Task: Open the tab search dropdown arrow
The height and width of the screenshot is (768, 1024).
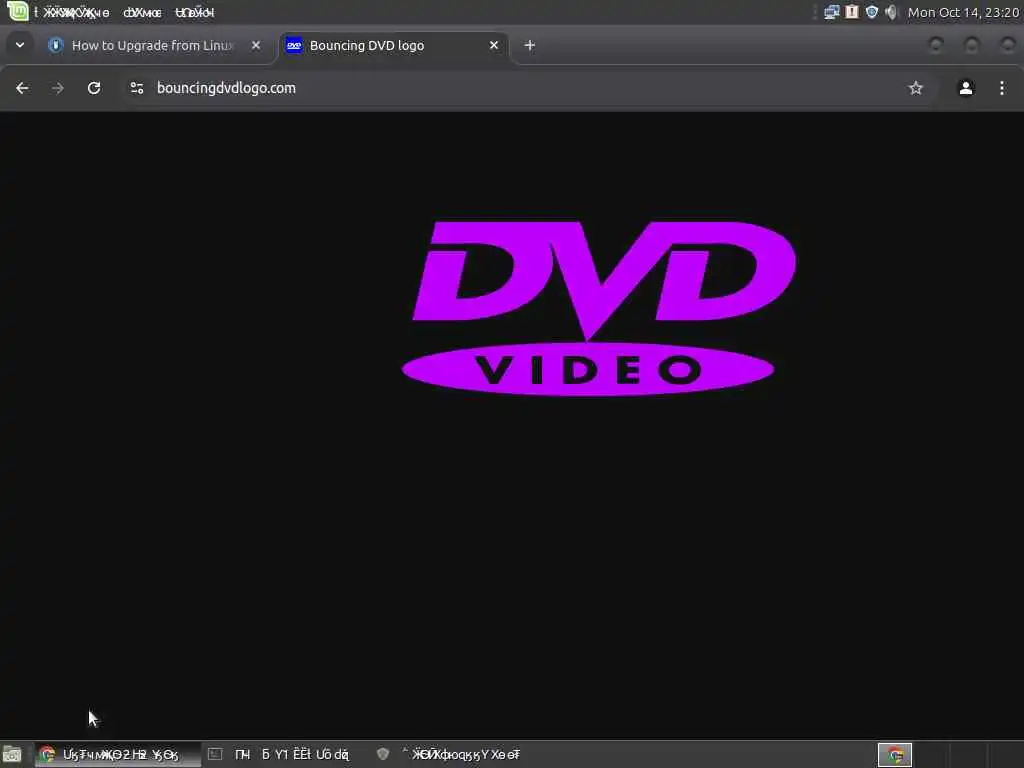Action: tap(20, 45)
